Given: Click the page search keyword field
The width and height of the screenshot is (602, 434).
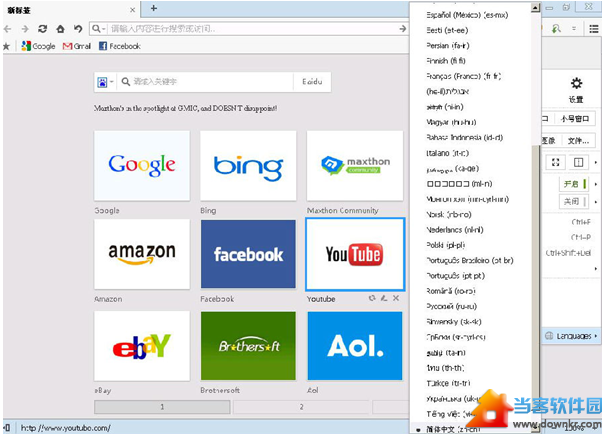Looking at the screenshot, I should coord(205,82).
